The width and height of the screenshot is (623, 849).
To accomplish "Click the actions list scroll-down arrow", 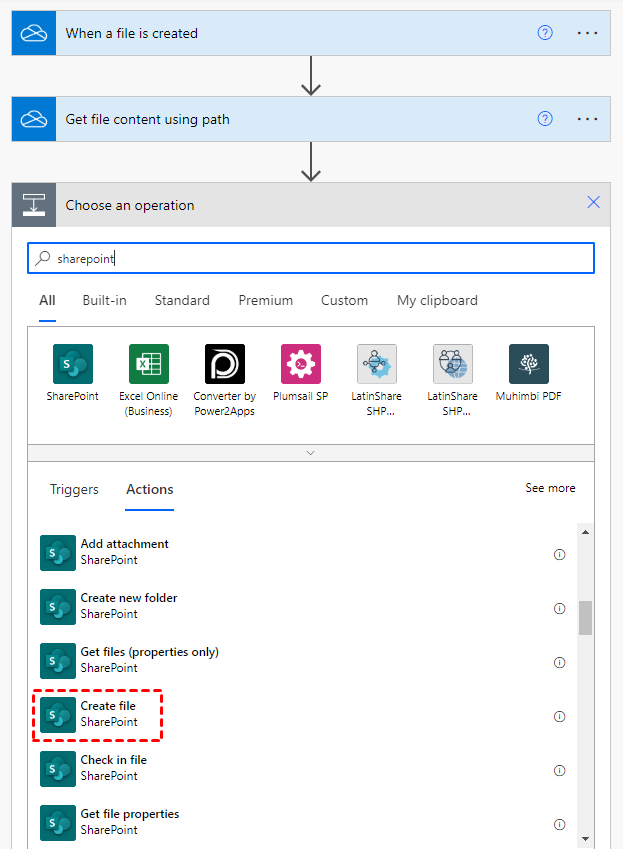I will click(x=585, y=839).
